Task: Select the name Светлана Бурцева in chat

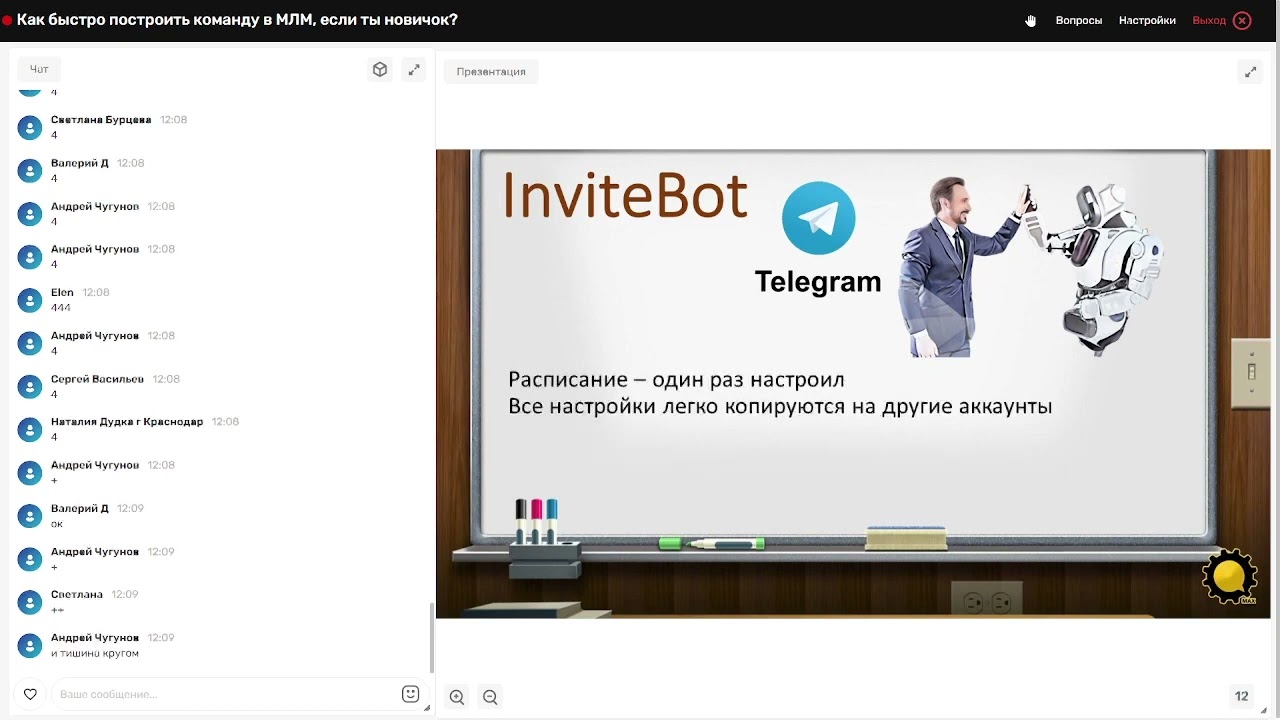Action: pos(101,120)
